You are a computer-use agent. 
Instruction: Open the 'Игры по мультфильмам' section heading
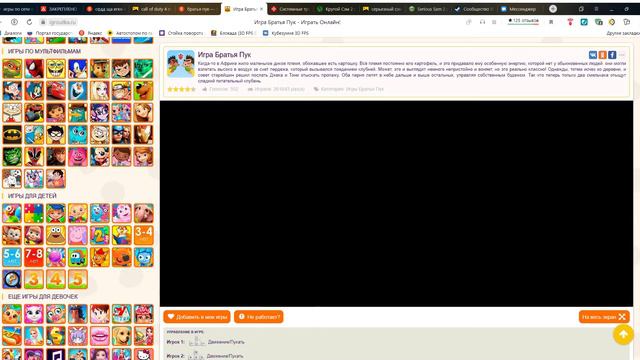44,51
